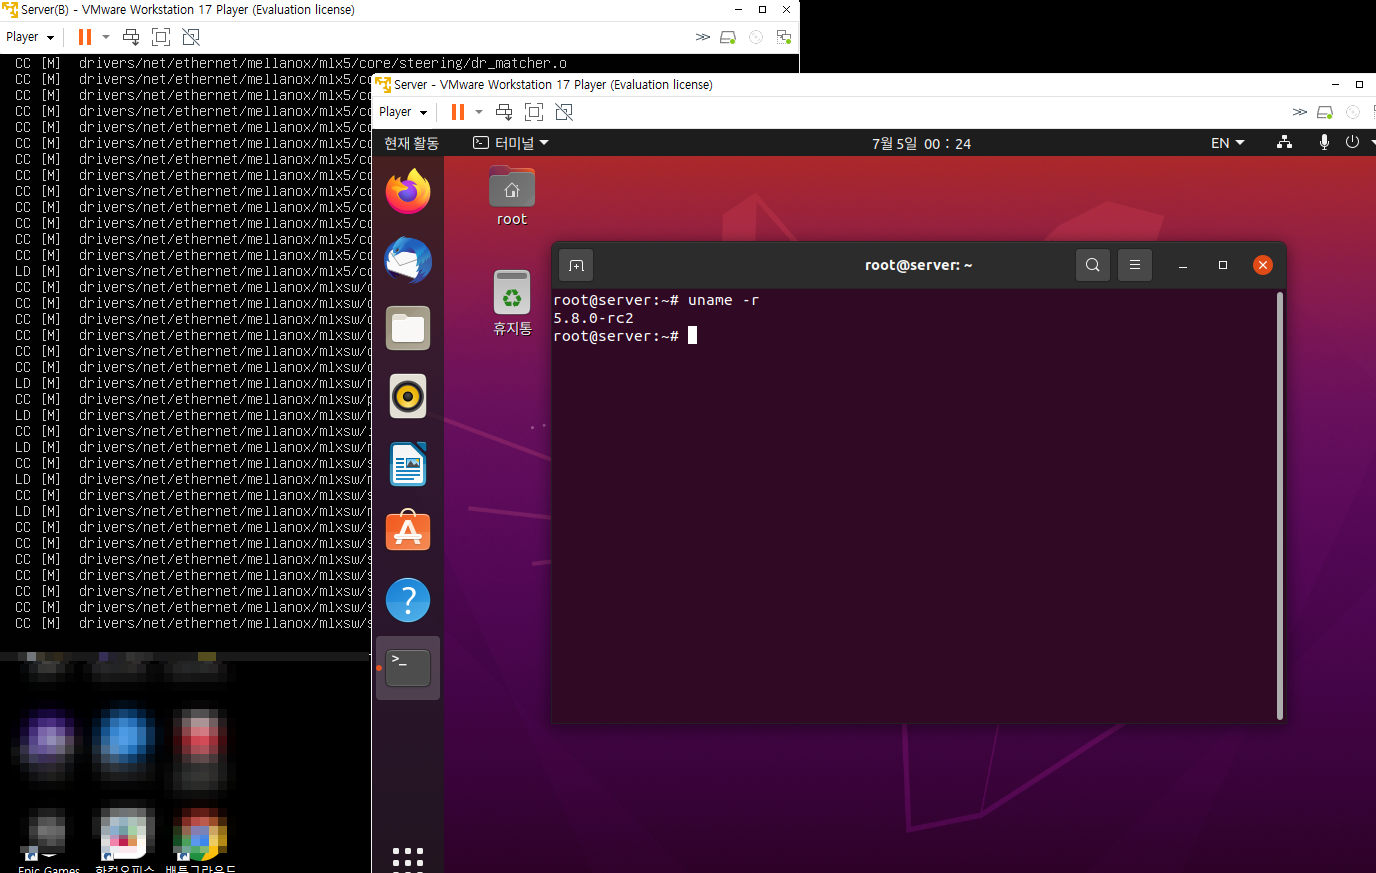The height and width of the screenshot is (873, 1376).
Task: Open the Player dropdown in Server(B) window
Action: tap(30, 37)
